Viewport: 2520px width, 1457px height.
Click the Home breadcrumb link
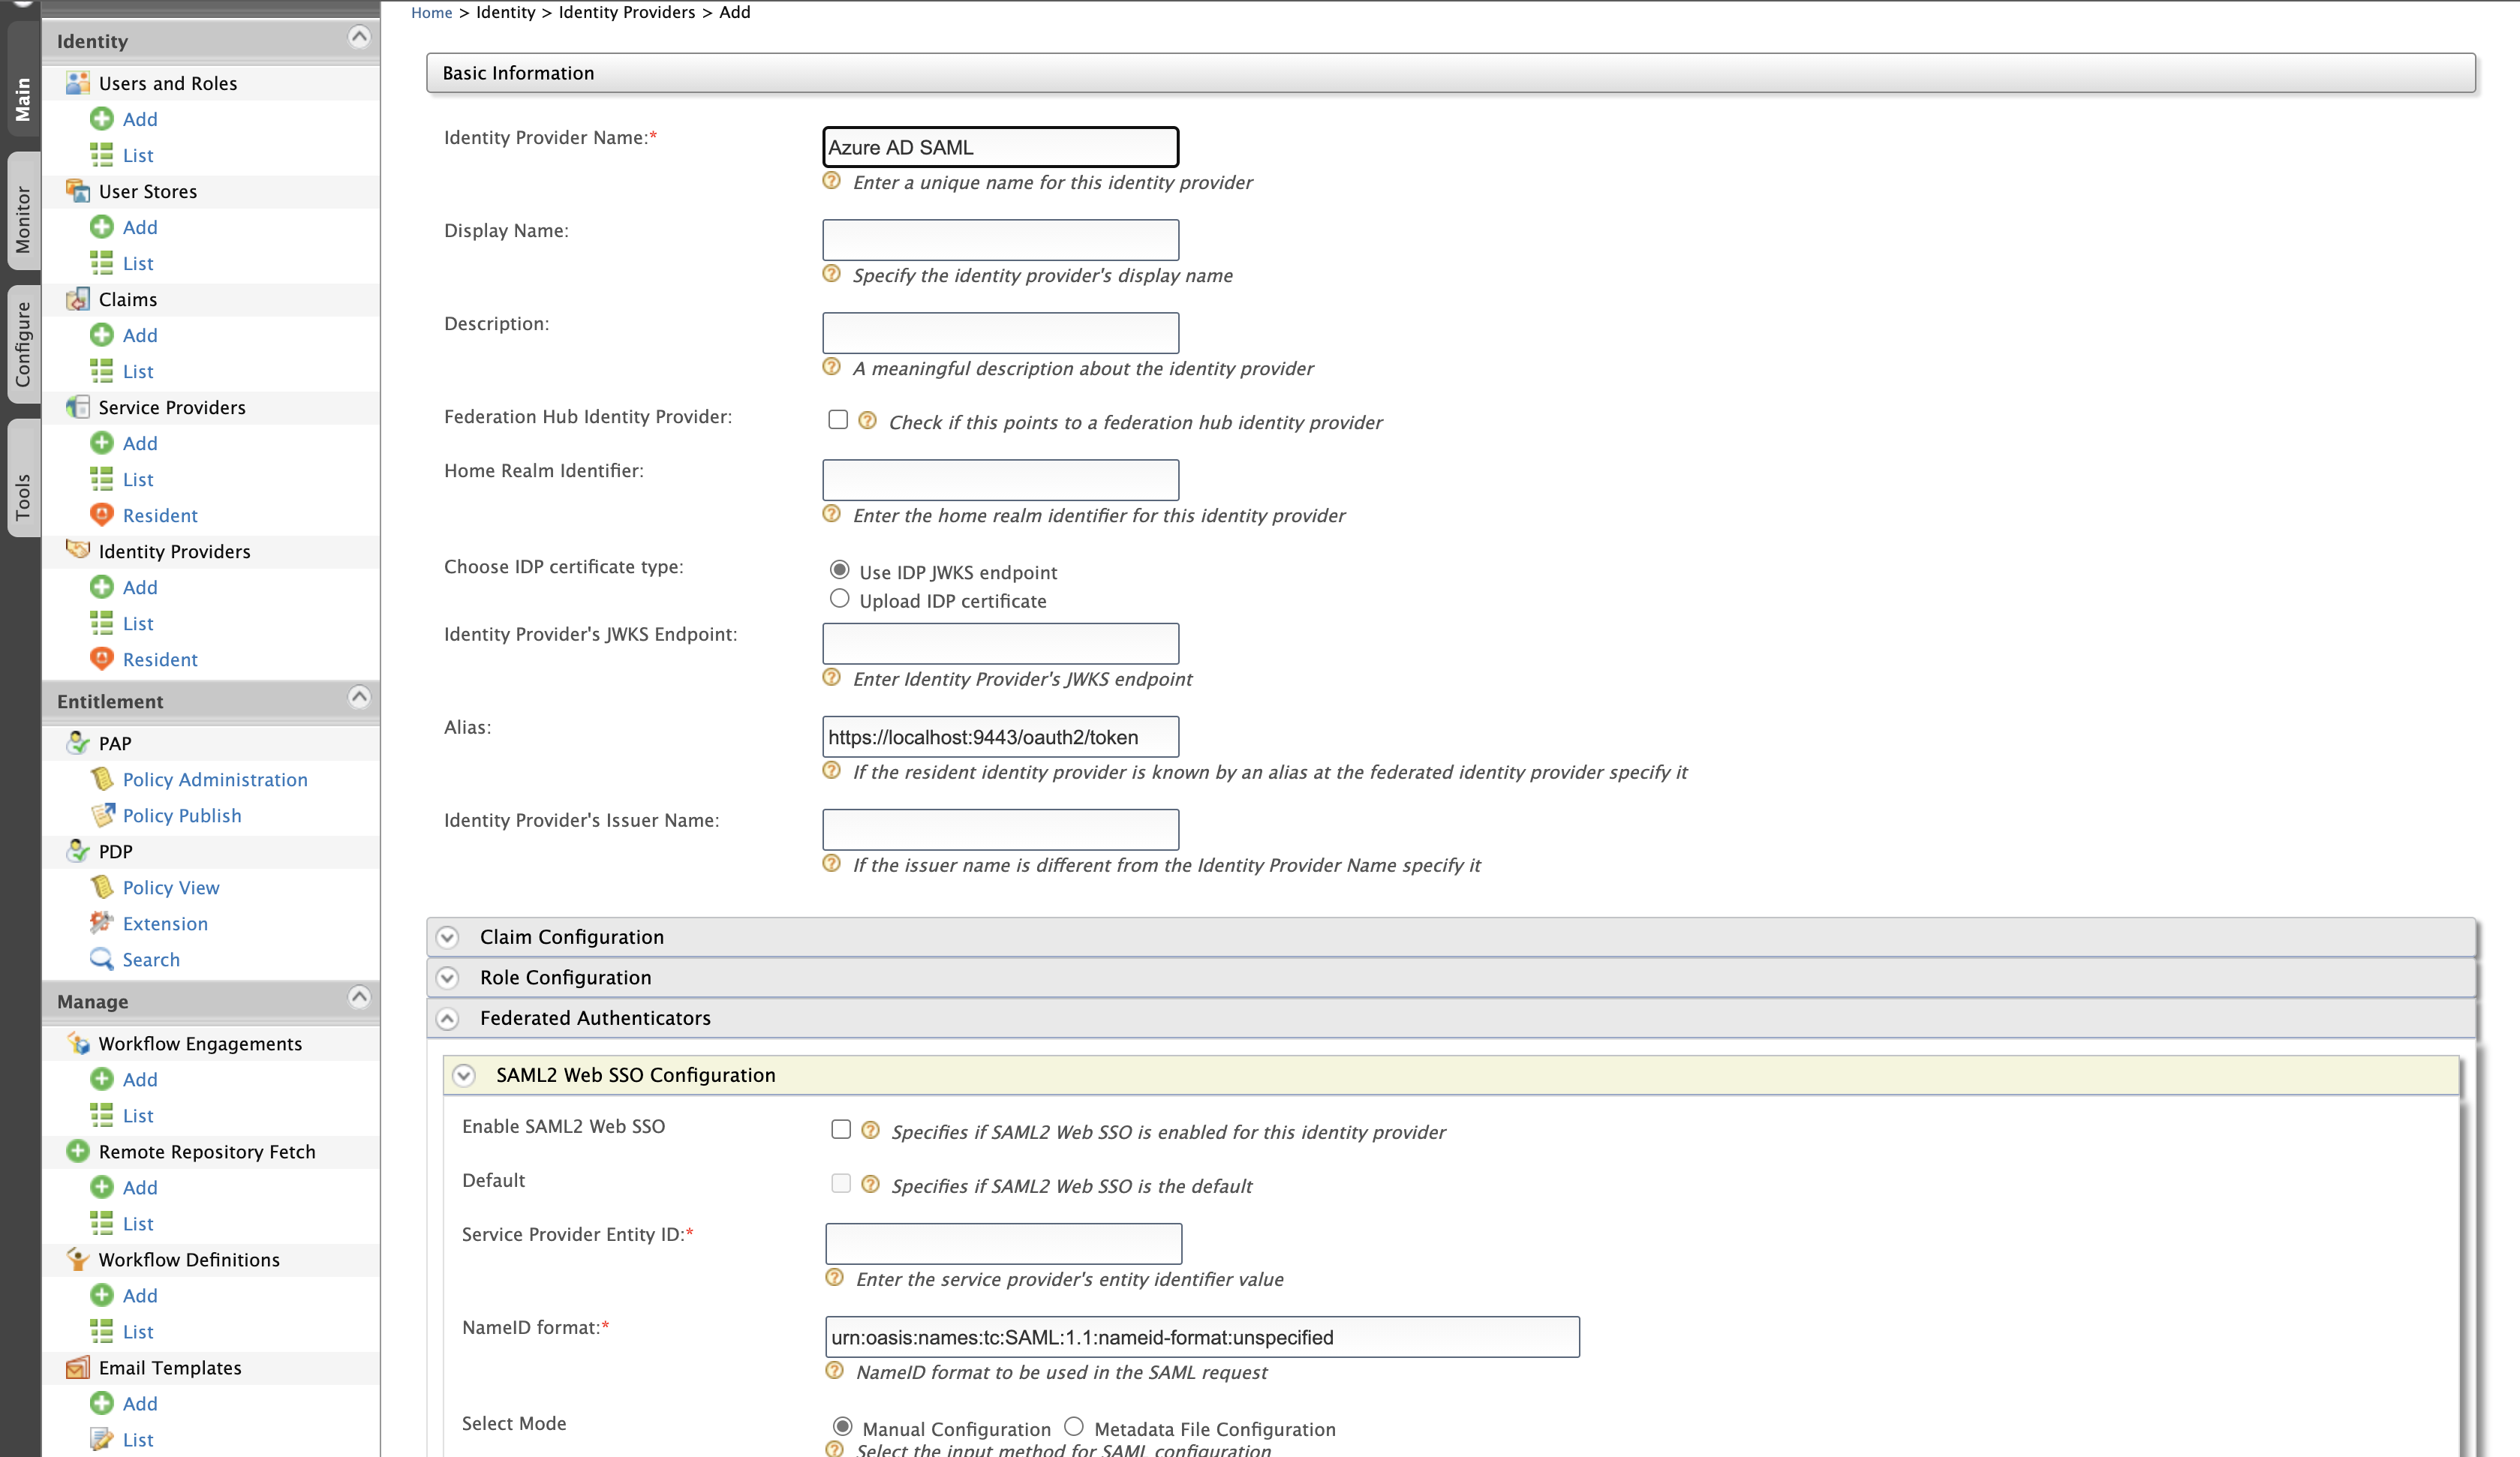pyautogui.click(x=431, y=12)
